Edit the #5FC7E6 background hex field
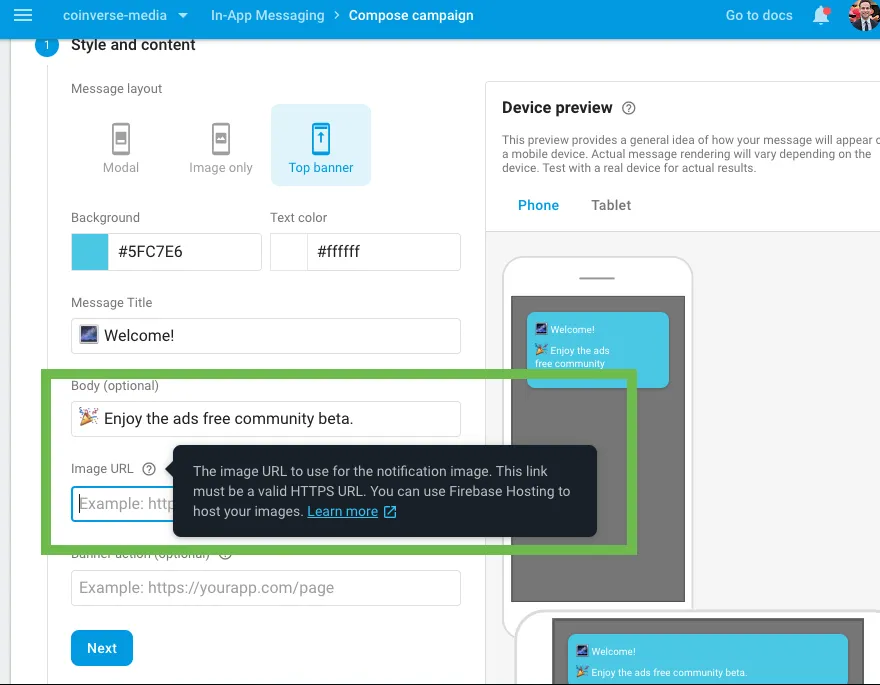Screen dimensions: 880x685 (185, 252)
